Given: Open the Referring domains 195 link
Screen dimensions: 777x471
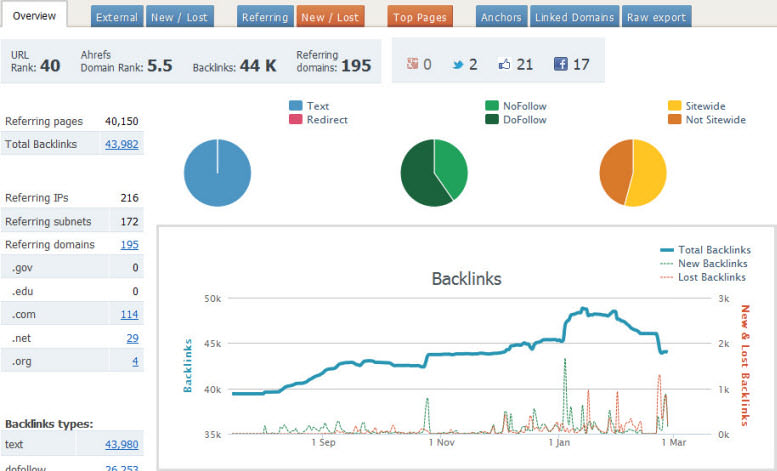Looking at the screenshot, I should tap(129, 244).
